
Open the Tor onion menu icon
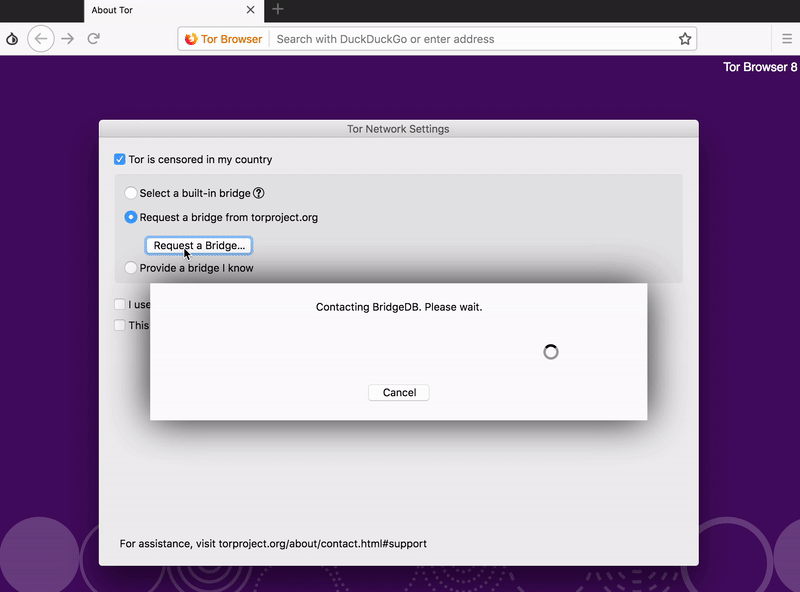12,39
